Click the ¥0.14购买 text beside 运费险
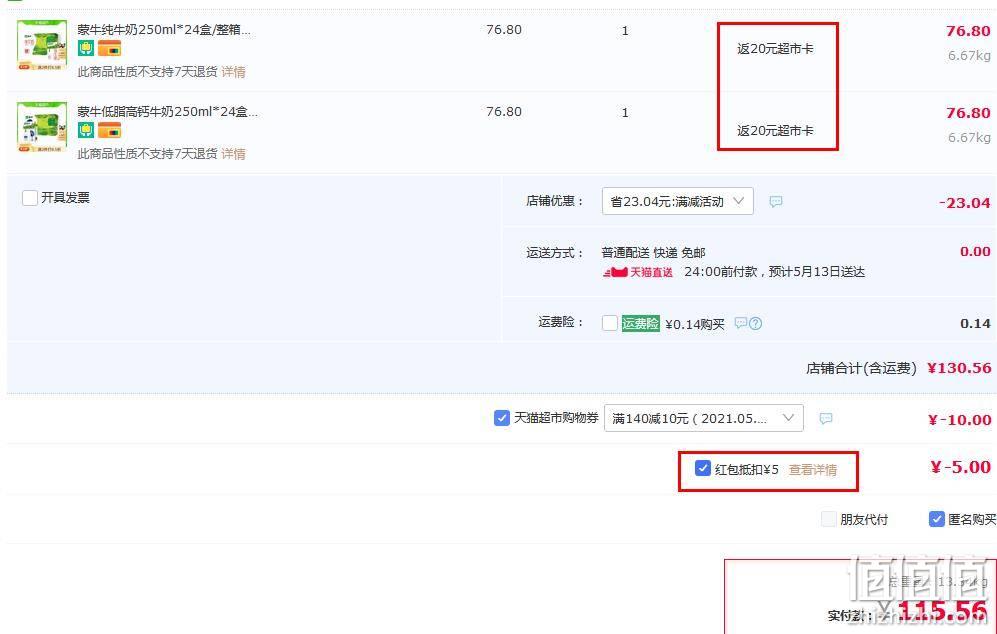997x634 pixels. pyautogui.click(x=695, y=324)
